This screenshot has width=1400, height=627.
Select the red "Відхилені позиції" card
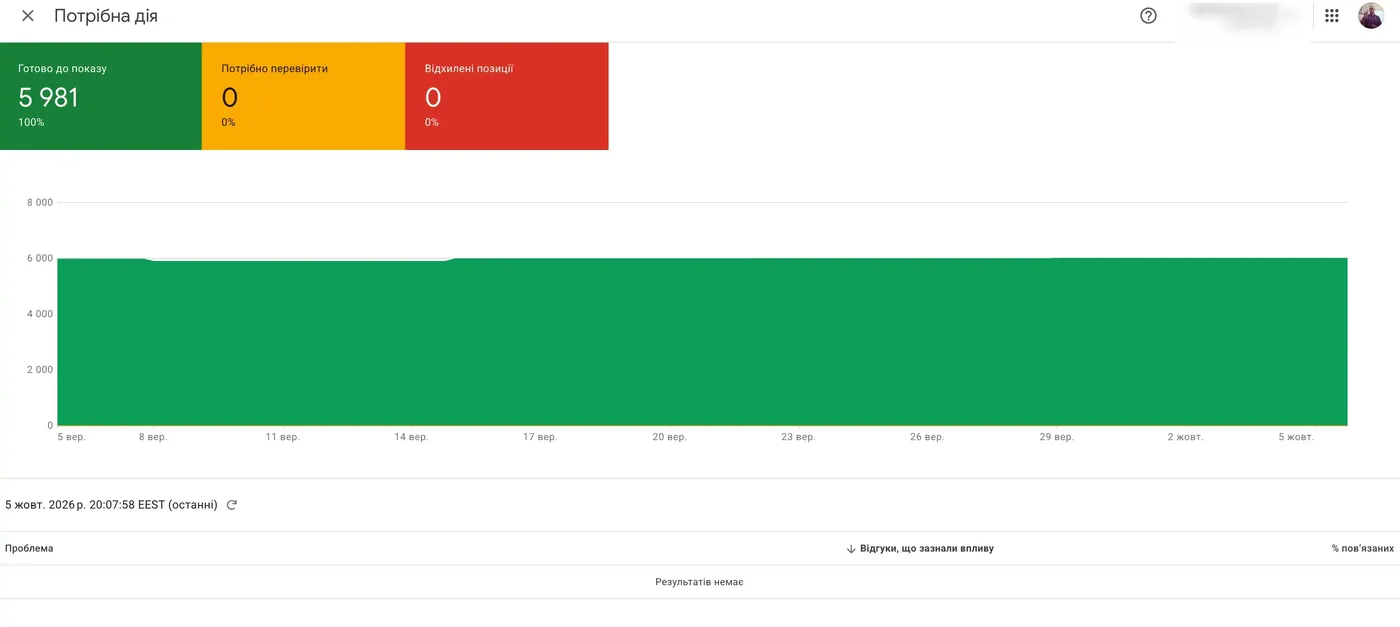[507, 96]
